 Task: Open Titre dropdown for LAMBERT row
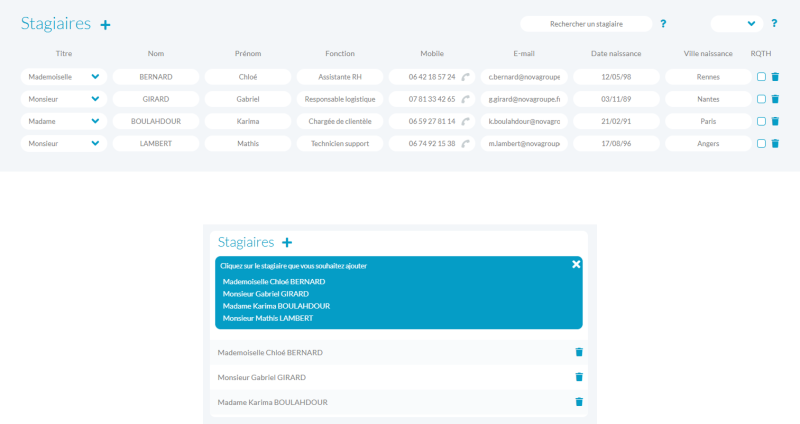coord(64,143)
